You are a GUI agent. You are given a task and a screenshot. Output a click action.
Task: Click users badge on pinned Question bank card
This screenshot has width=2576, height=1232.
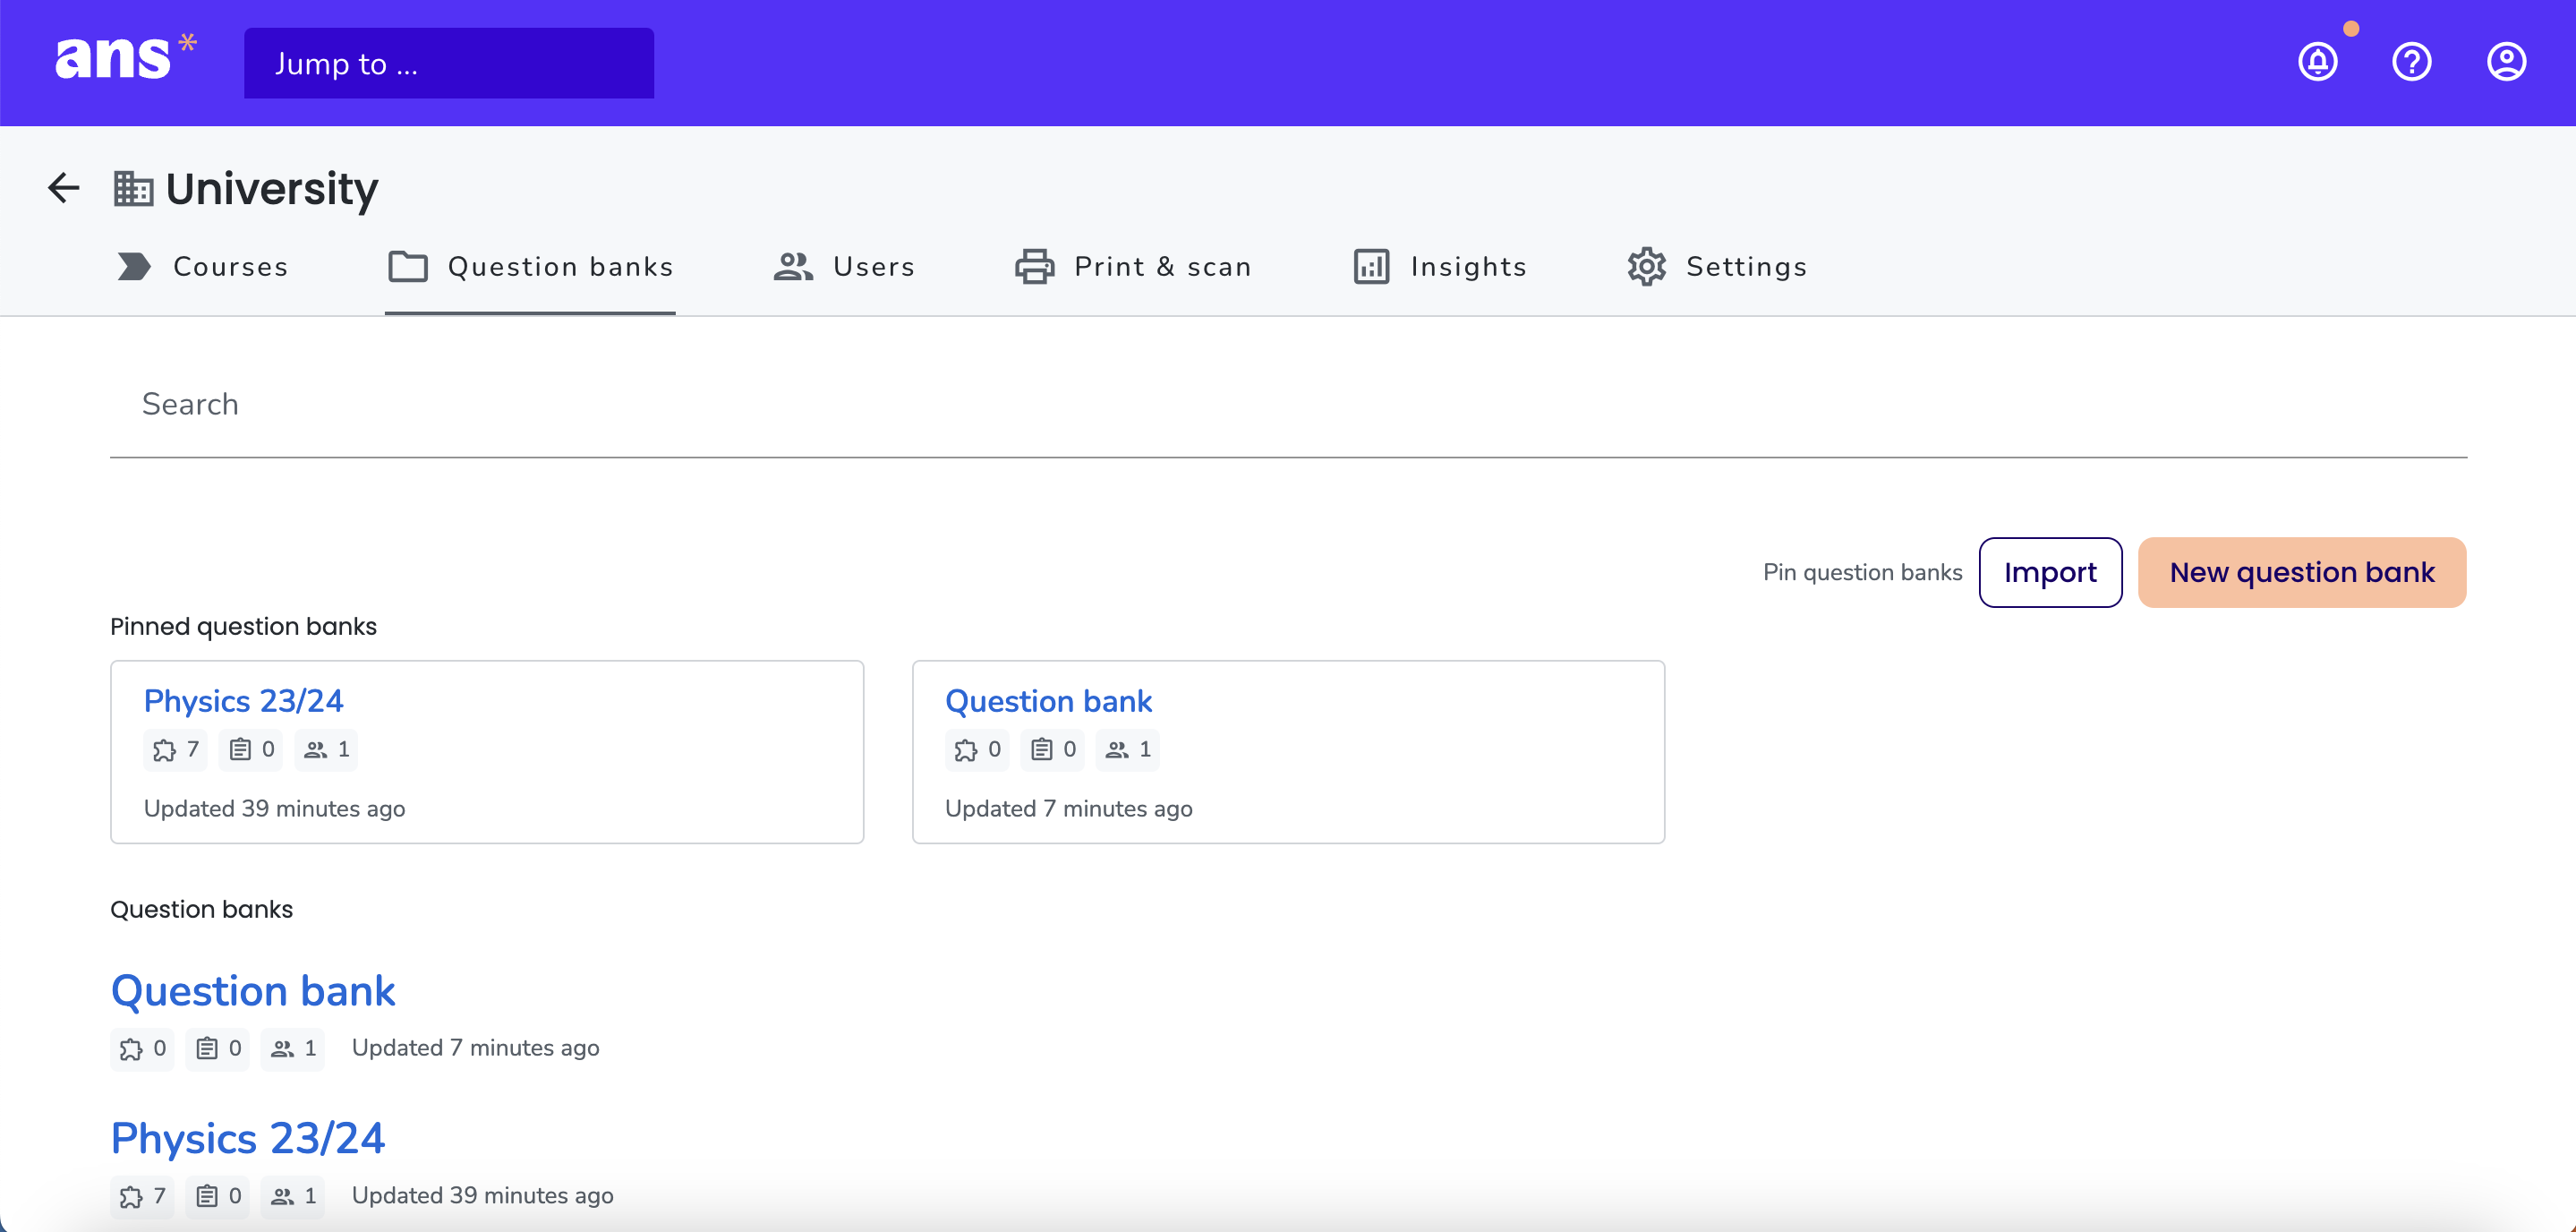1128,750
